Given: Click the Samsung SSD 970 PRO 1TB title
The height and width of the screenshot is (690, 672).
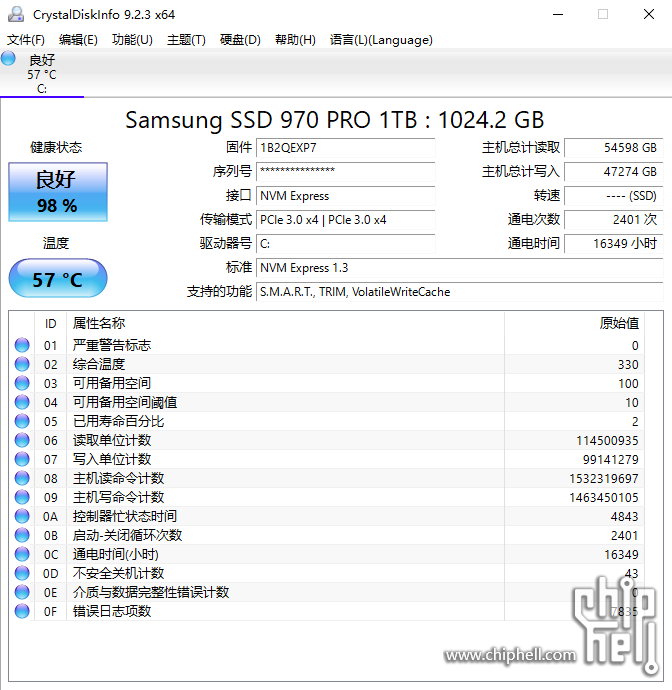Looking at the screenshot, I should tap(334, 120).
